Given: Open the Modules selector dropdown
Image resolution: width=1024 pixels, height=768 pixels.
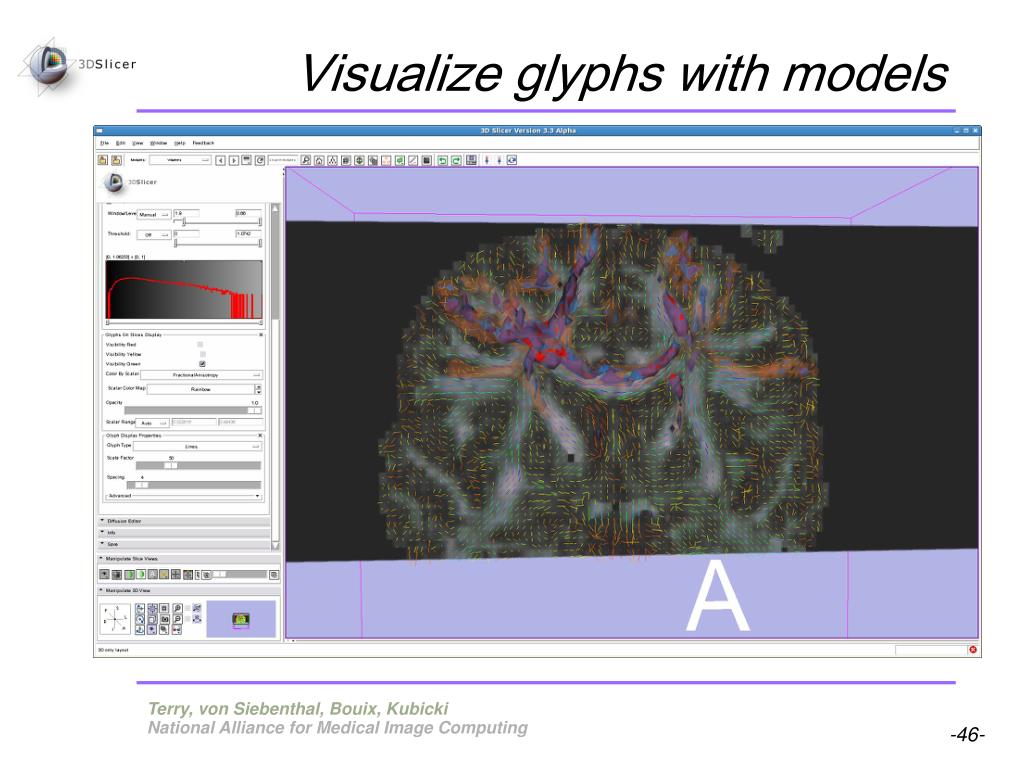Looking at the screenshot, I should 180,160.
